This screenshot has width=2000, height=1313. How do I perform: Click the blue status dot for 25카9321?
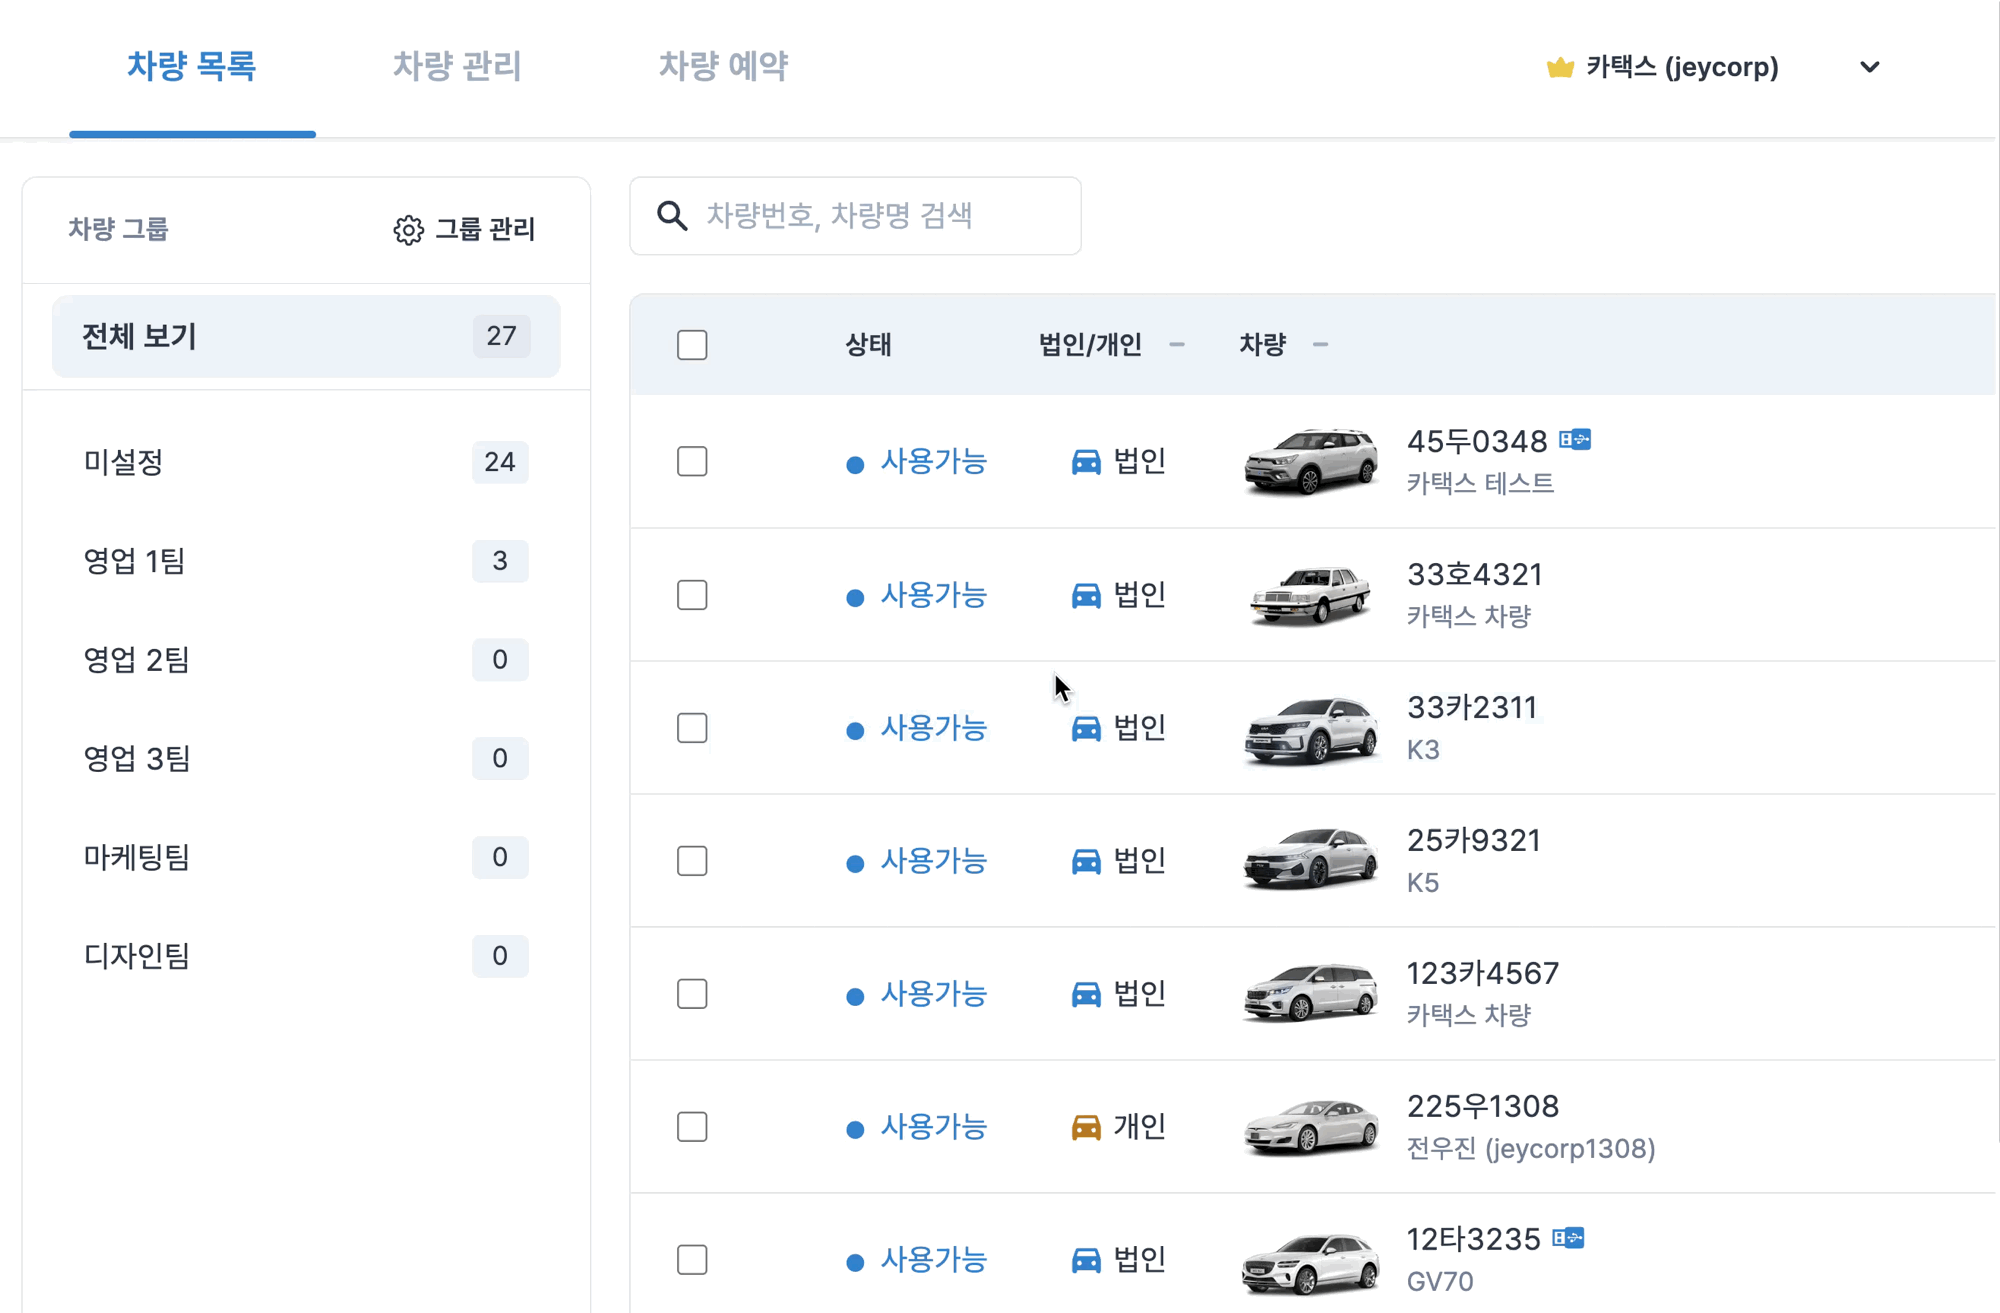(855, 863)
